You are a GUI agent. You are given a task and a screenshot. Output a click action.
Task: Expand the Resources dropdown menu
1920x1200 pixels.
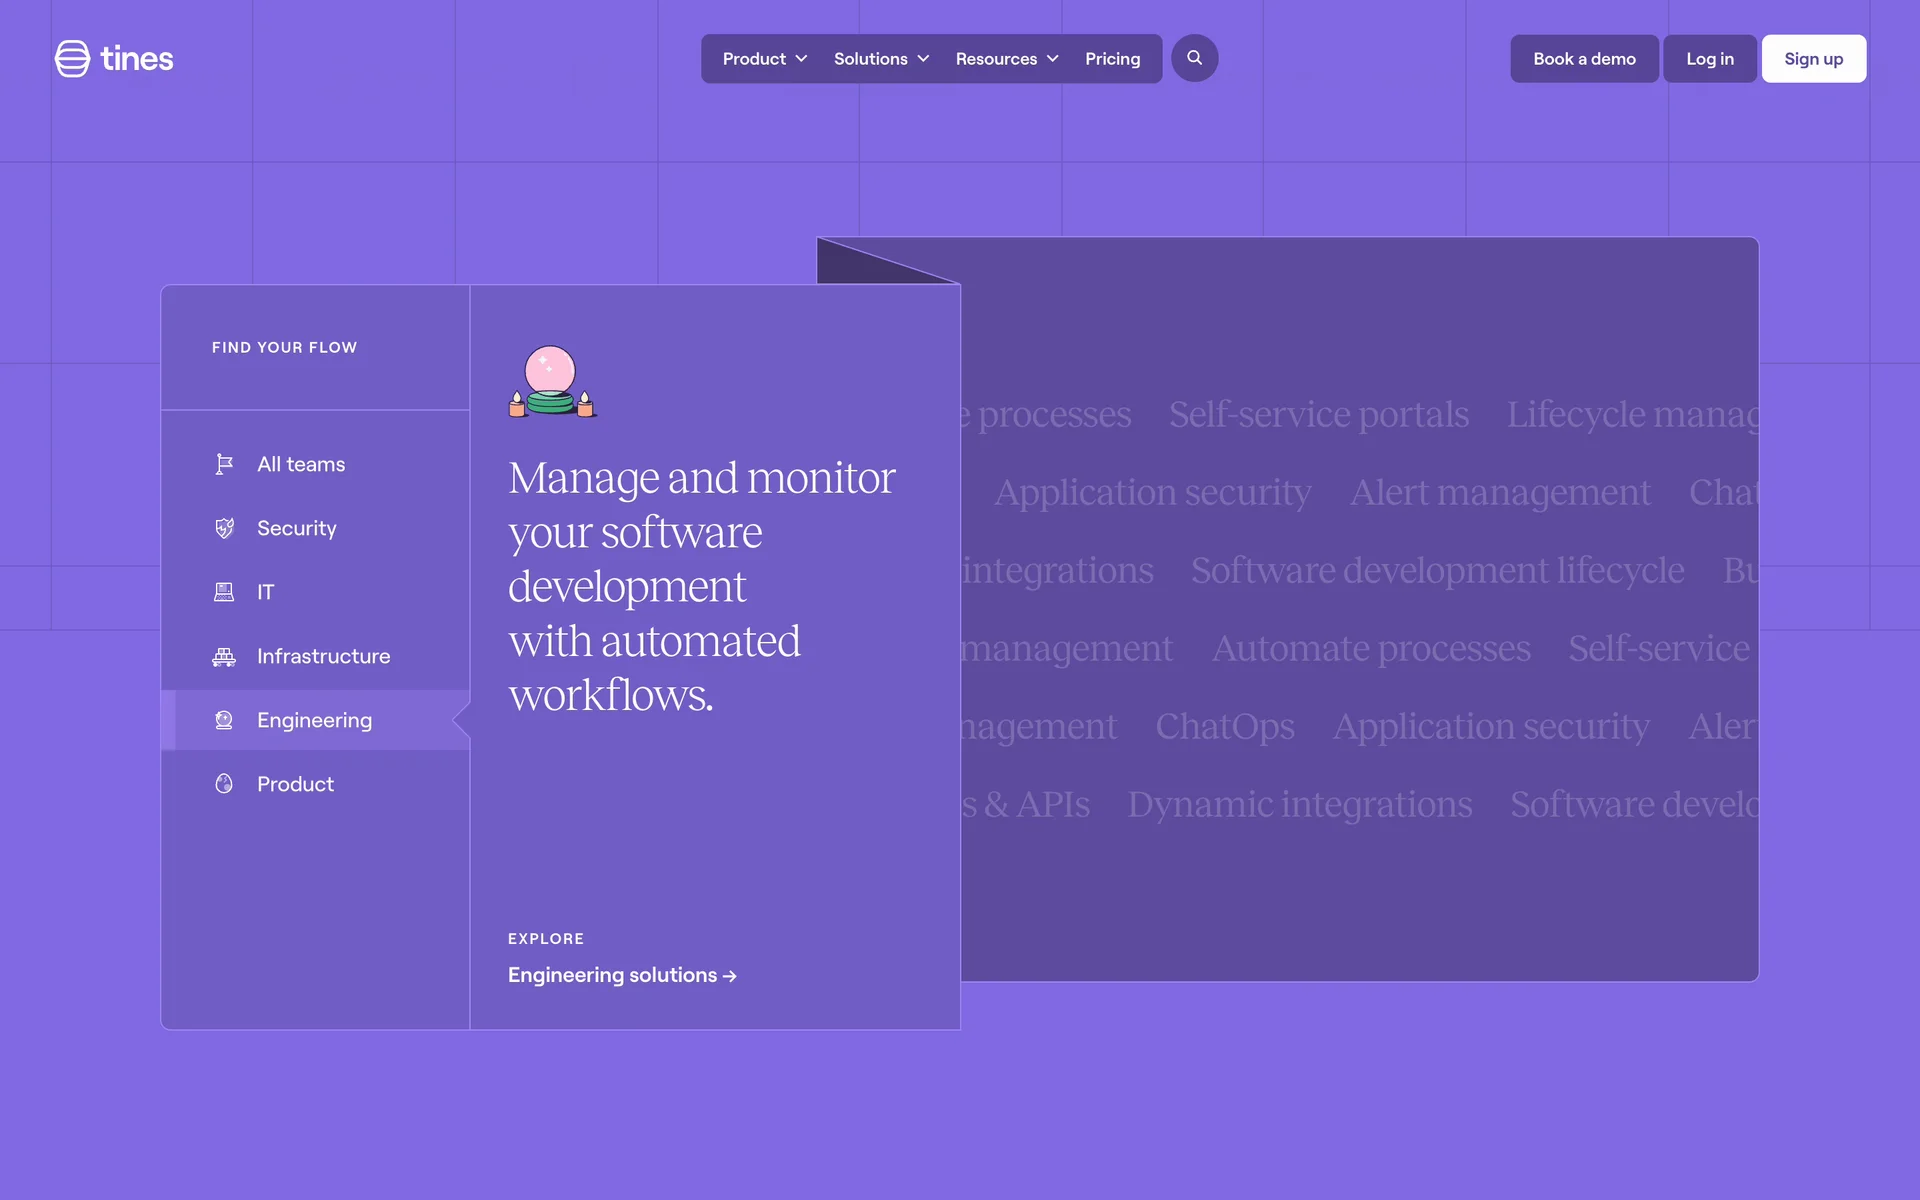point(1006,59)
